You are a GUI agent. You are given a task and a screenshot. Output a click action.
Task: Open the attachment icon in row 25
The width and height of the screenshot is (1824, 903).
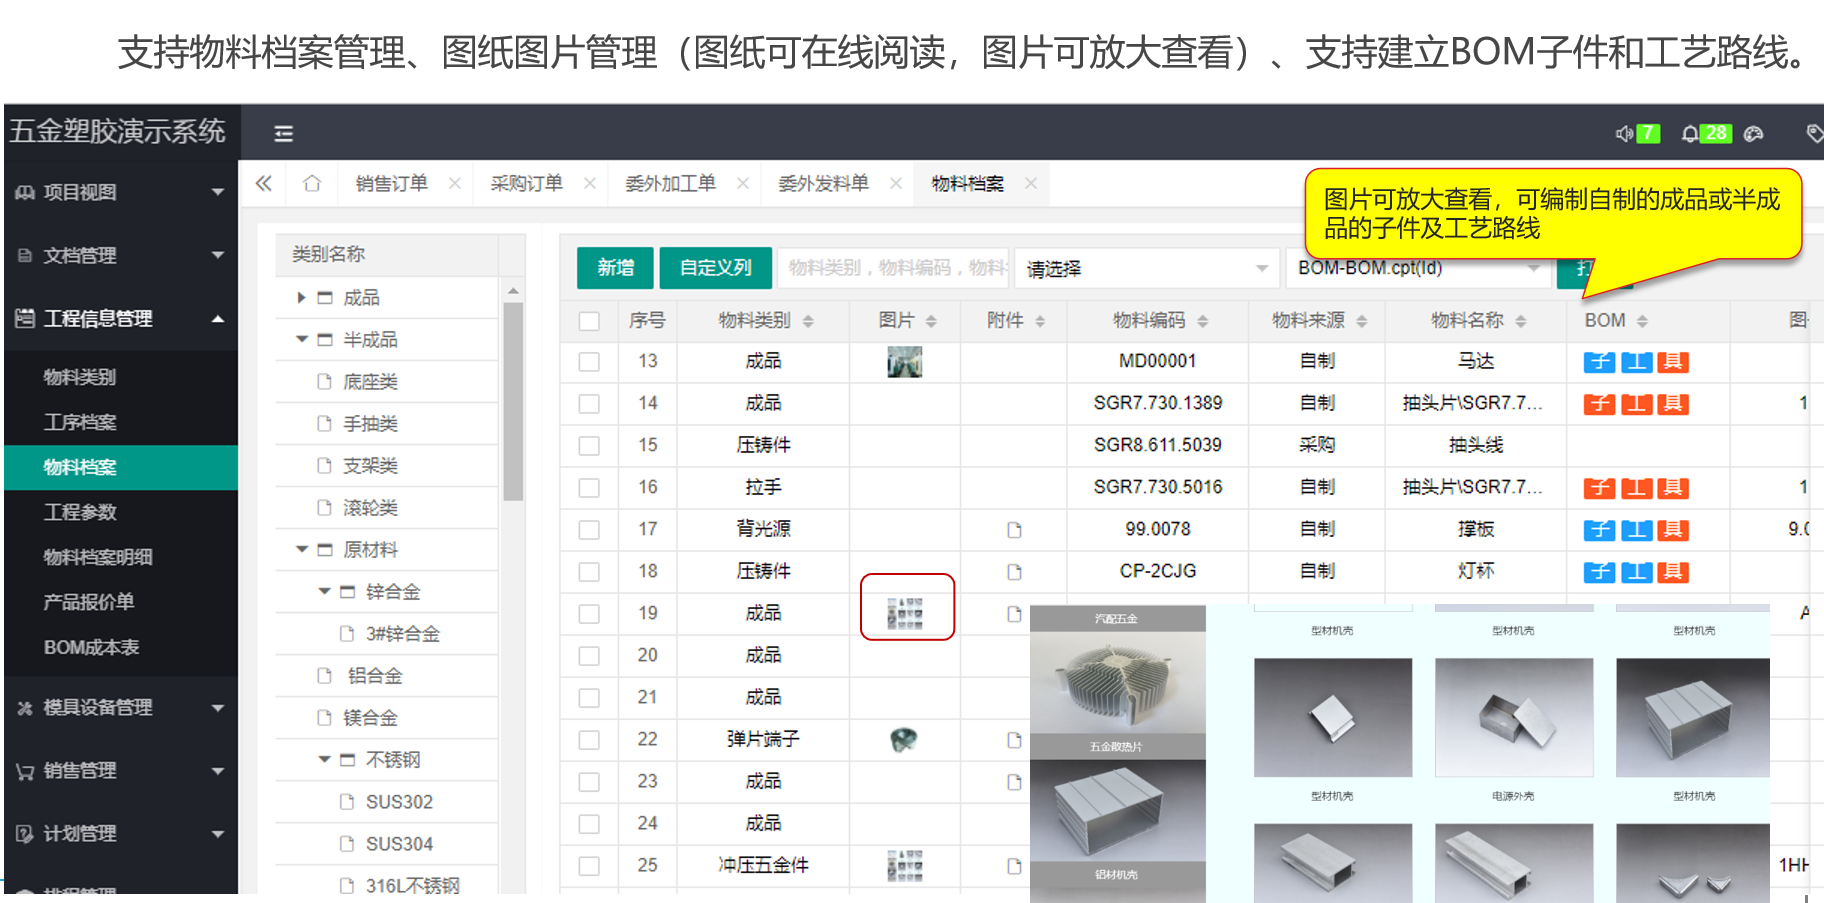(x=1014, y=866)
